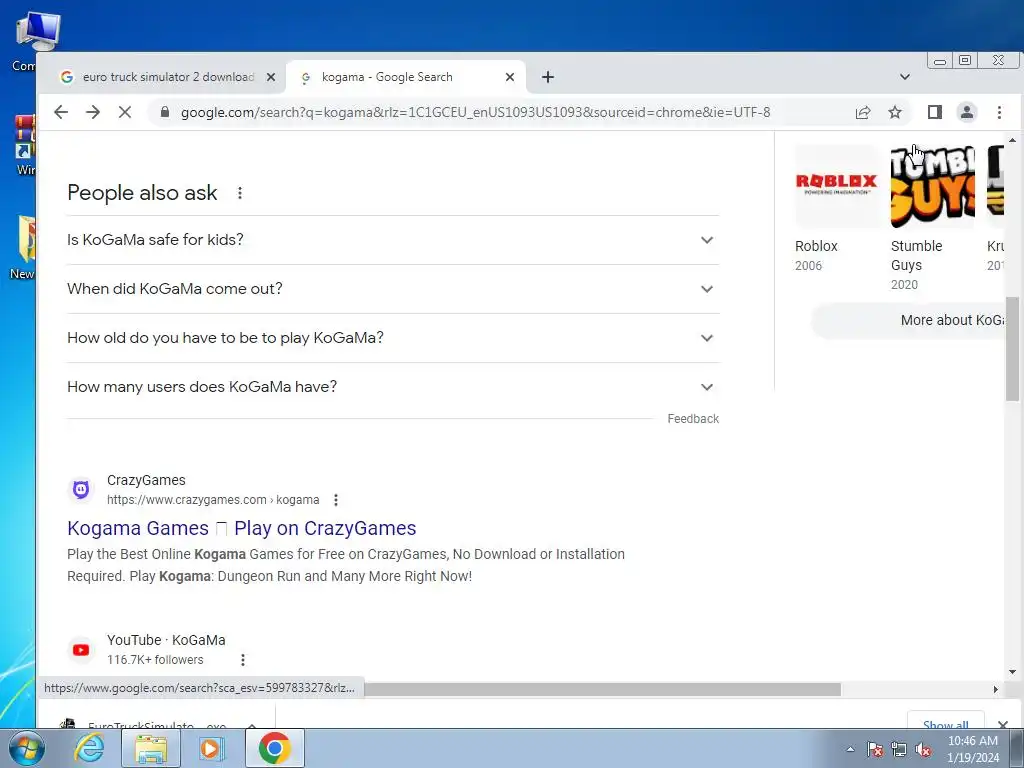The image size is (1024, 768).
Task: Switch to euro truck simulator 2 download tab
Action: 163,77
